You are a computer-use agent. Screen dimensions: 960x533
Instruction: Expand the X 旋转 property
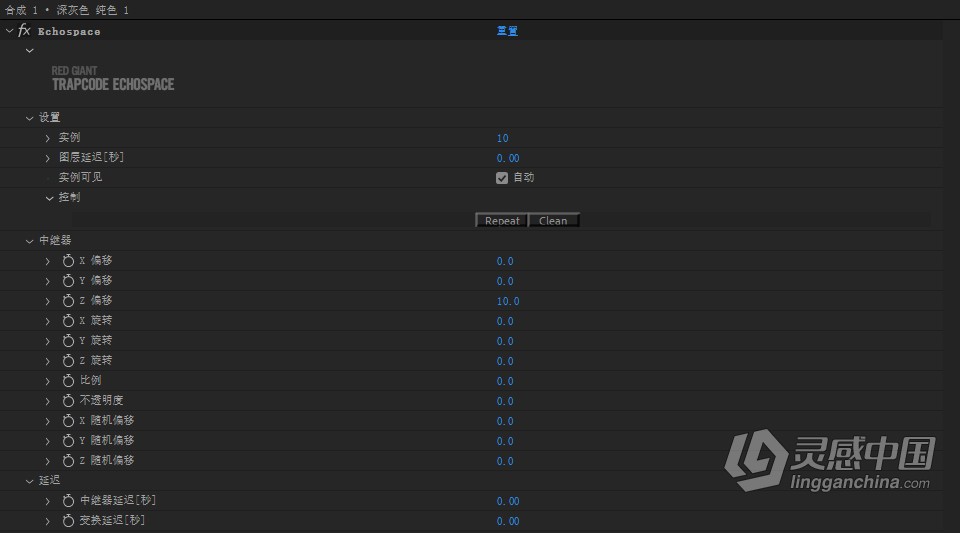click(x=48, y=321)
